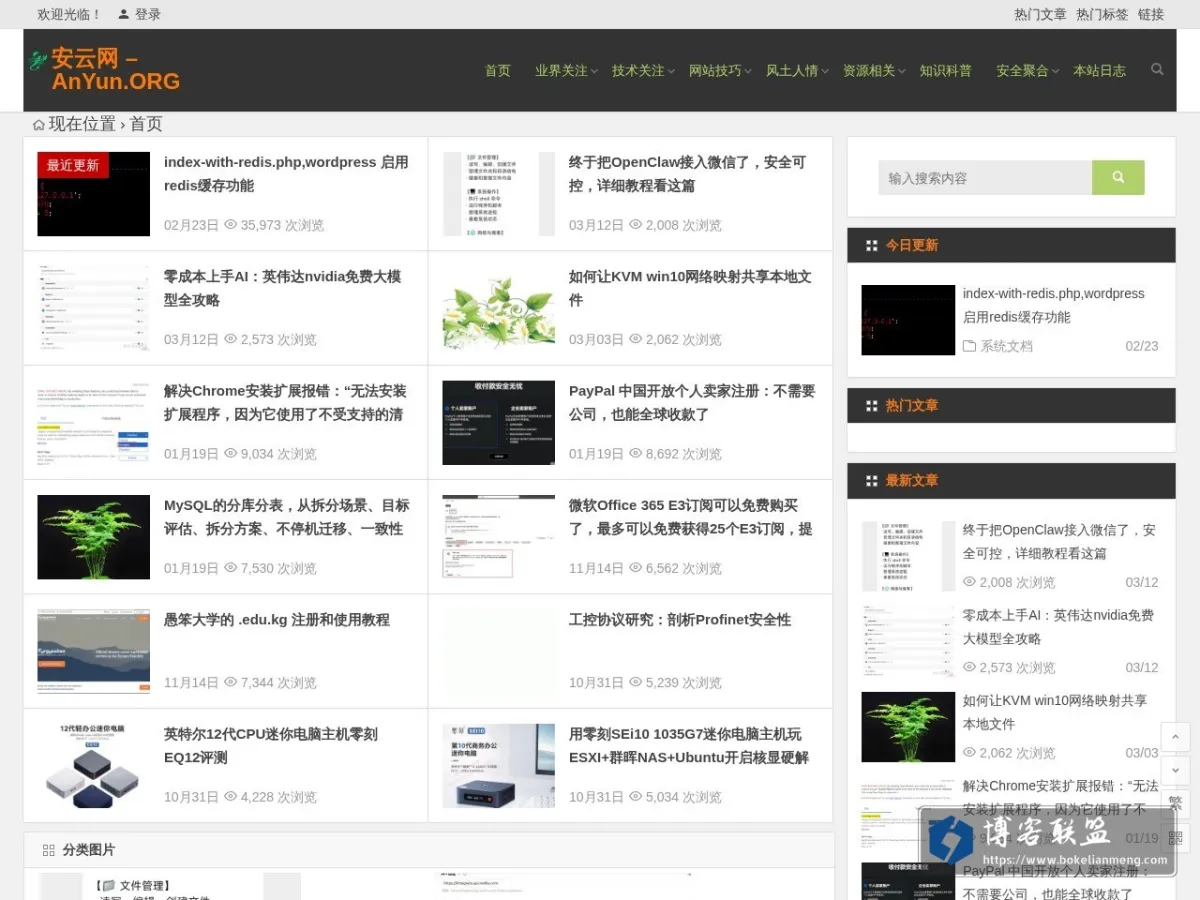Open sidebar 最新文章 link 零成本上手AI
Viewport: 1200px width, 900px height.
tap(1058, 627)
